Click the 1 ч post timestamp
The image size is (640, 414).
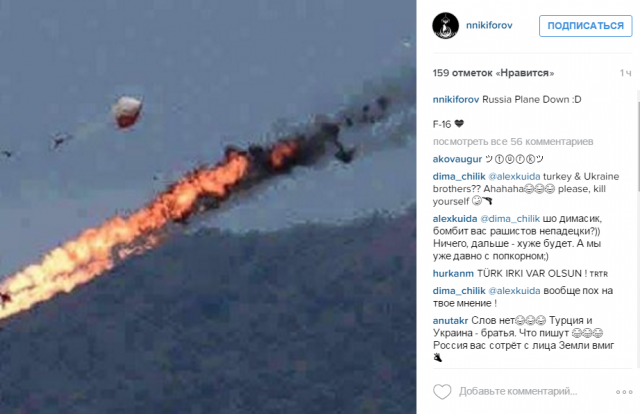pyautogui.click(x=626, y=73)
